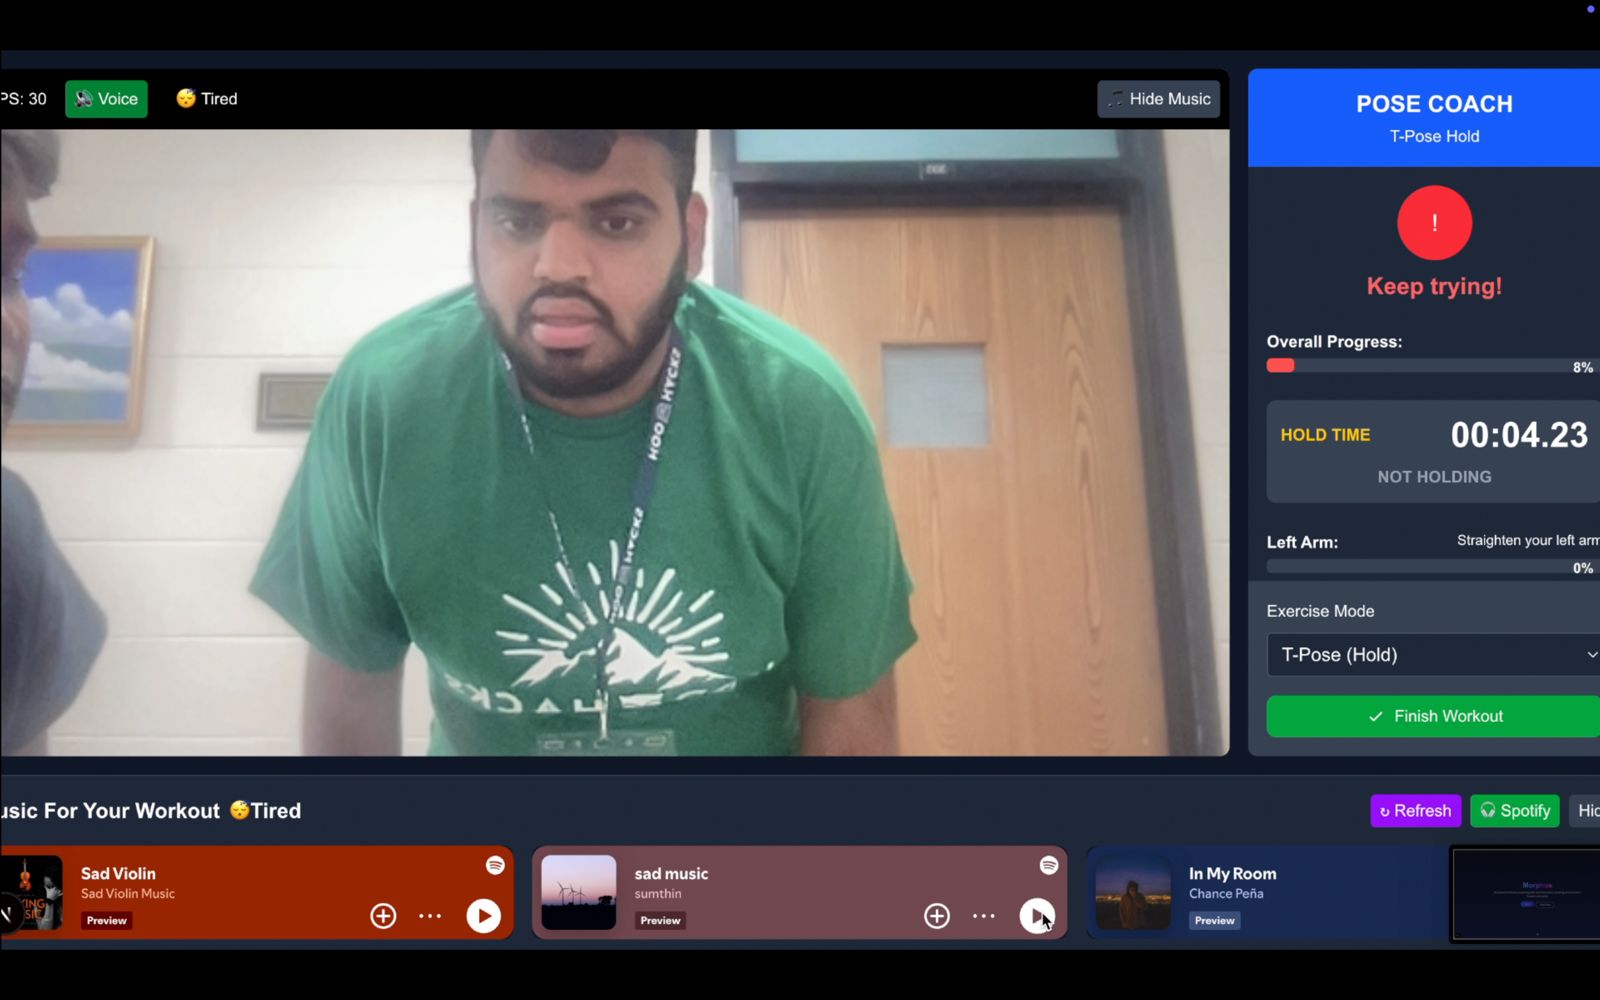Open Spotify via the green Spotify button
The width and height of the screenshot is (1600, 1000).
(x=1516, y=811)
